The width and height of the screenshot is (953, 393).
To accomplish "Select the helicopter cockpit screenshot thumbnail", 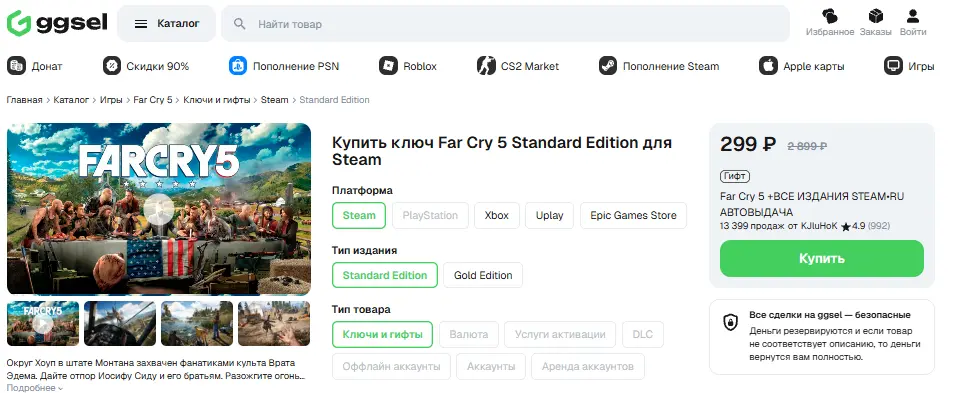I will click(120, 324).
